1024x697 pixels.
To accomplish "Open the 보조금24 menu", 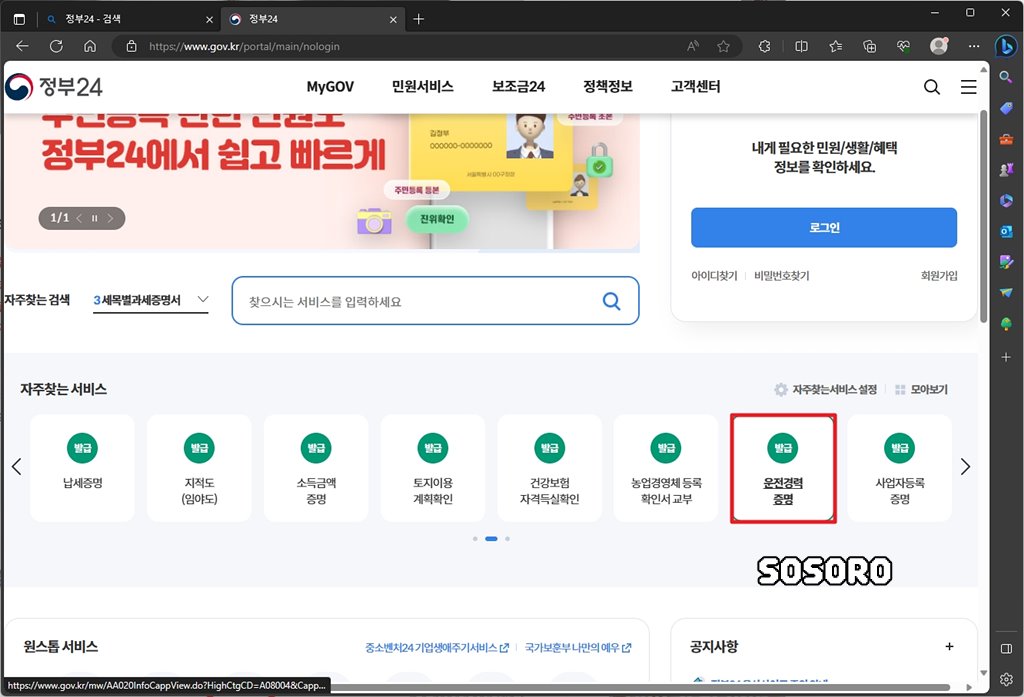I will coord(519,86).
